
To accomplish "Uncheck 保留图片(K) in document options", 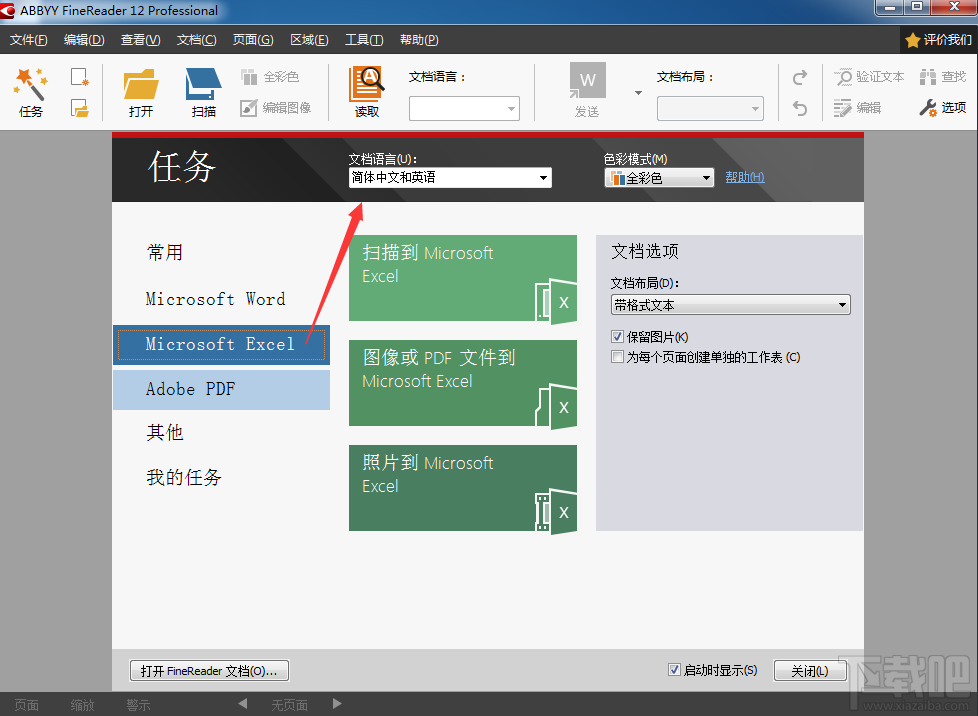I will click(618, 337).
